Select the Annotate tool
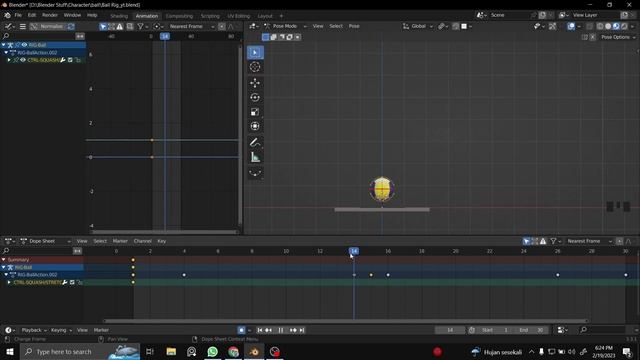This screenshot has width=640, height=360. 255,142
